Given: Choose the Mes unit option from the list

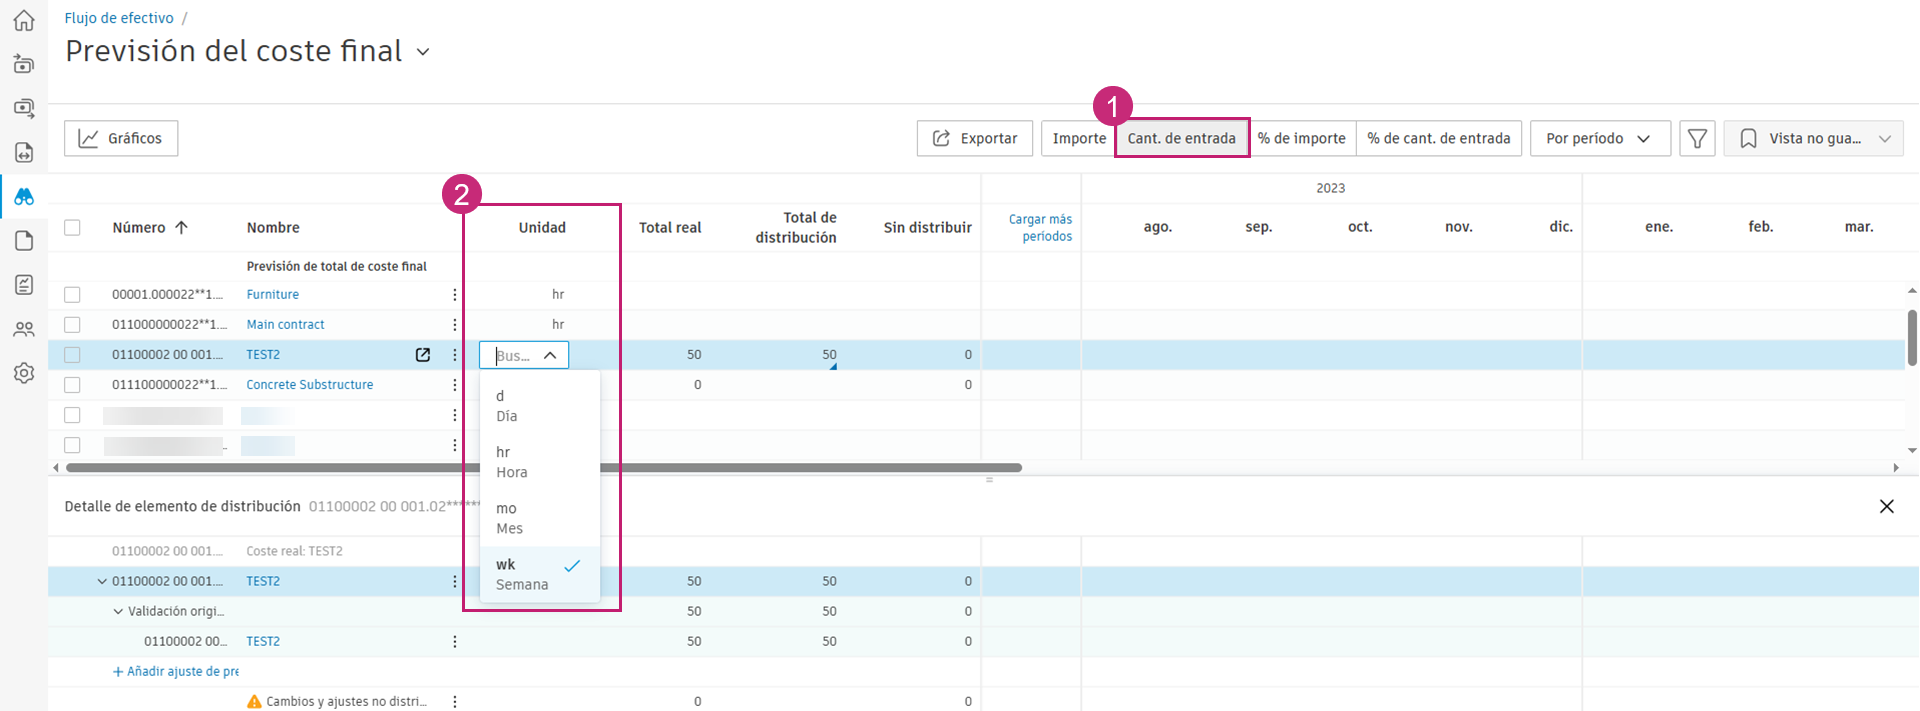Looking at the screenshot, I should point(510,518).
